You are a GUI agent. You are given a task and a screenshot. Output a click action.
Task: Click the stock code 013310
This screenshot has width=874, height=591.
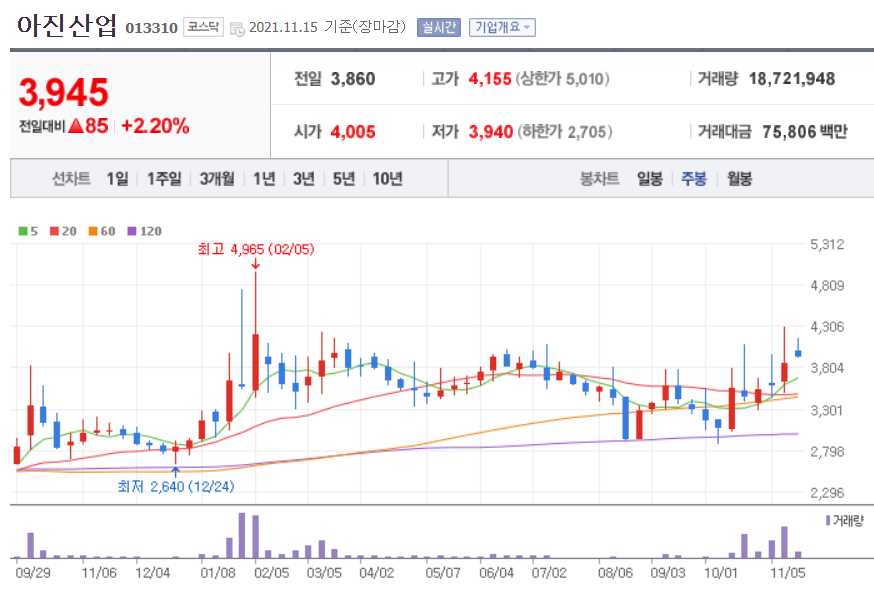152,28
